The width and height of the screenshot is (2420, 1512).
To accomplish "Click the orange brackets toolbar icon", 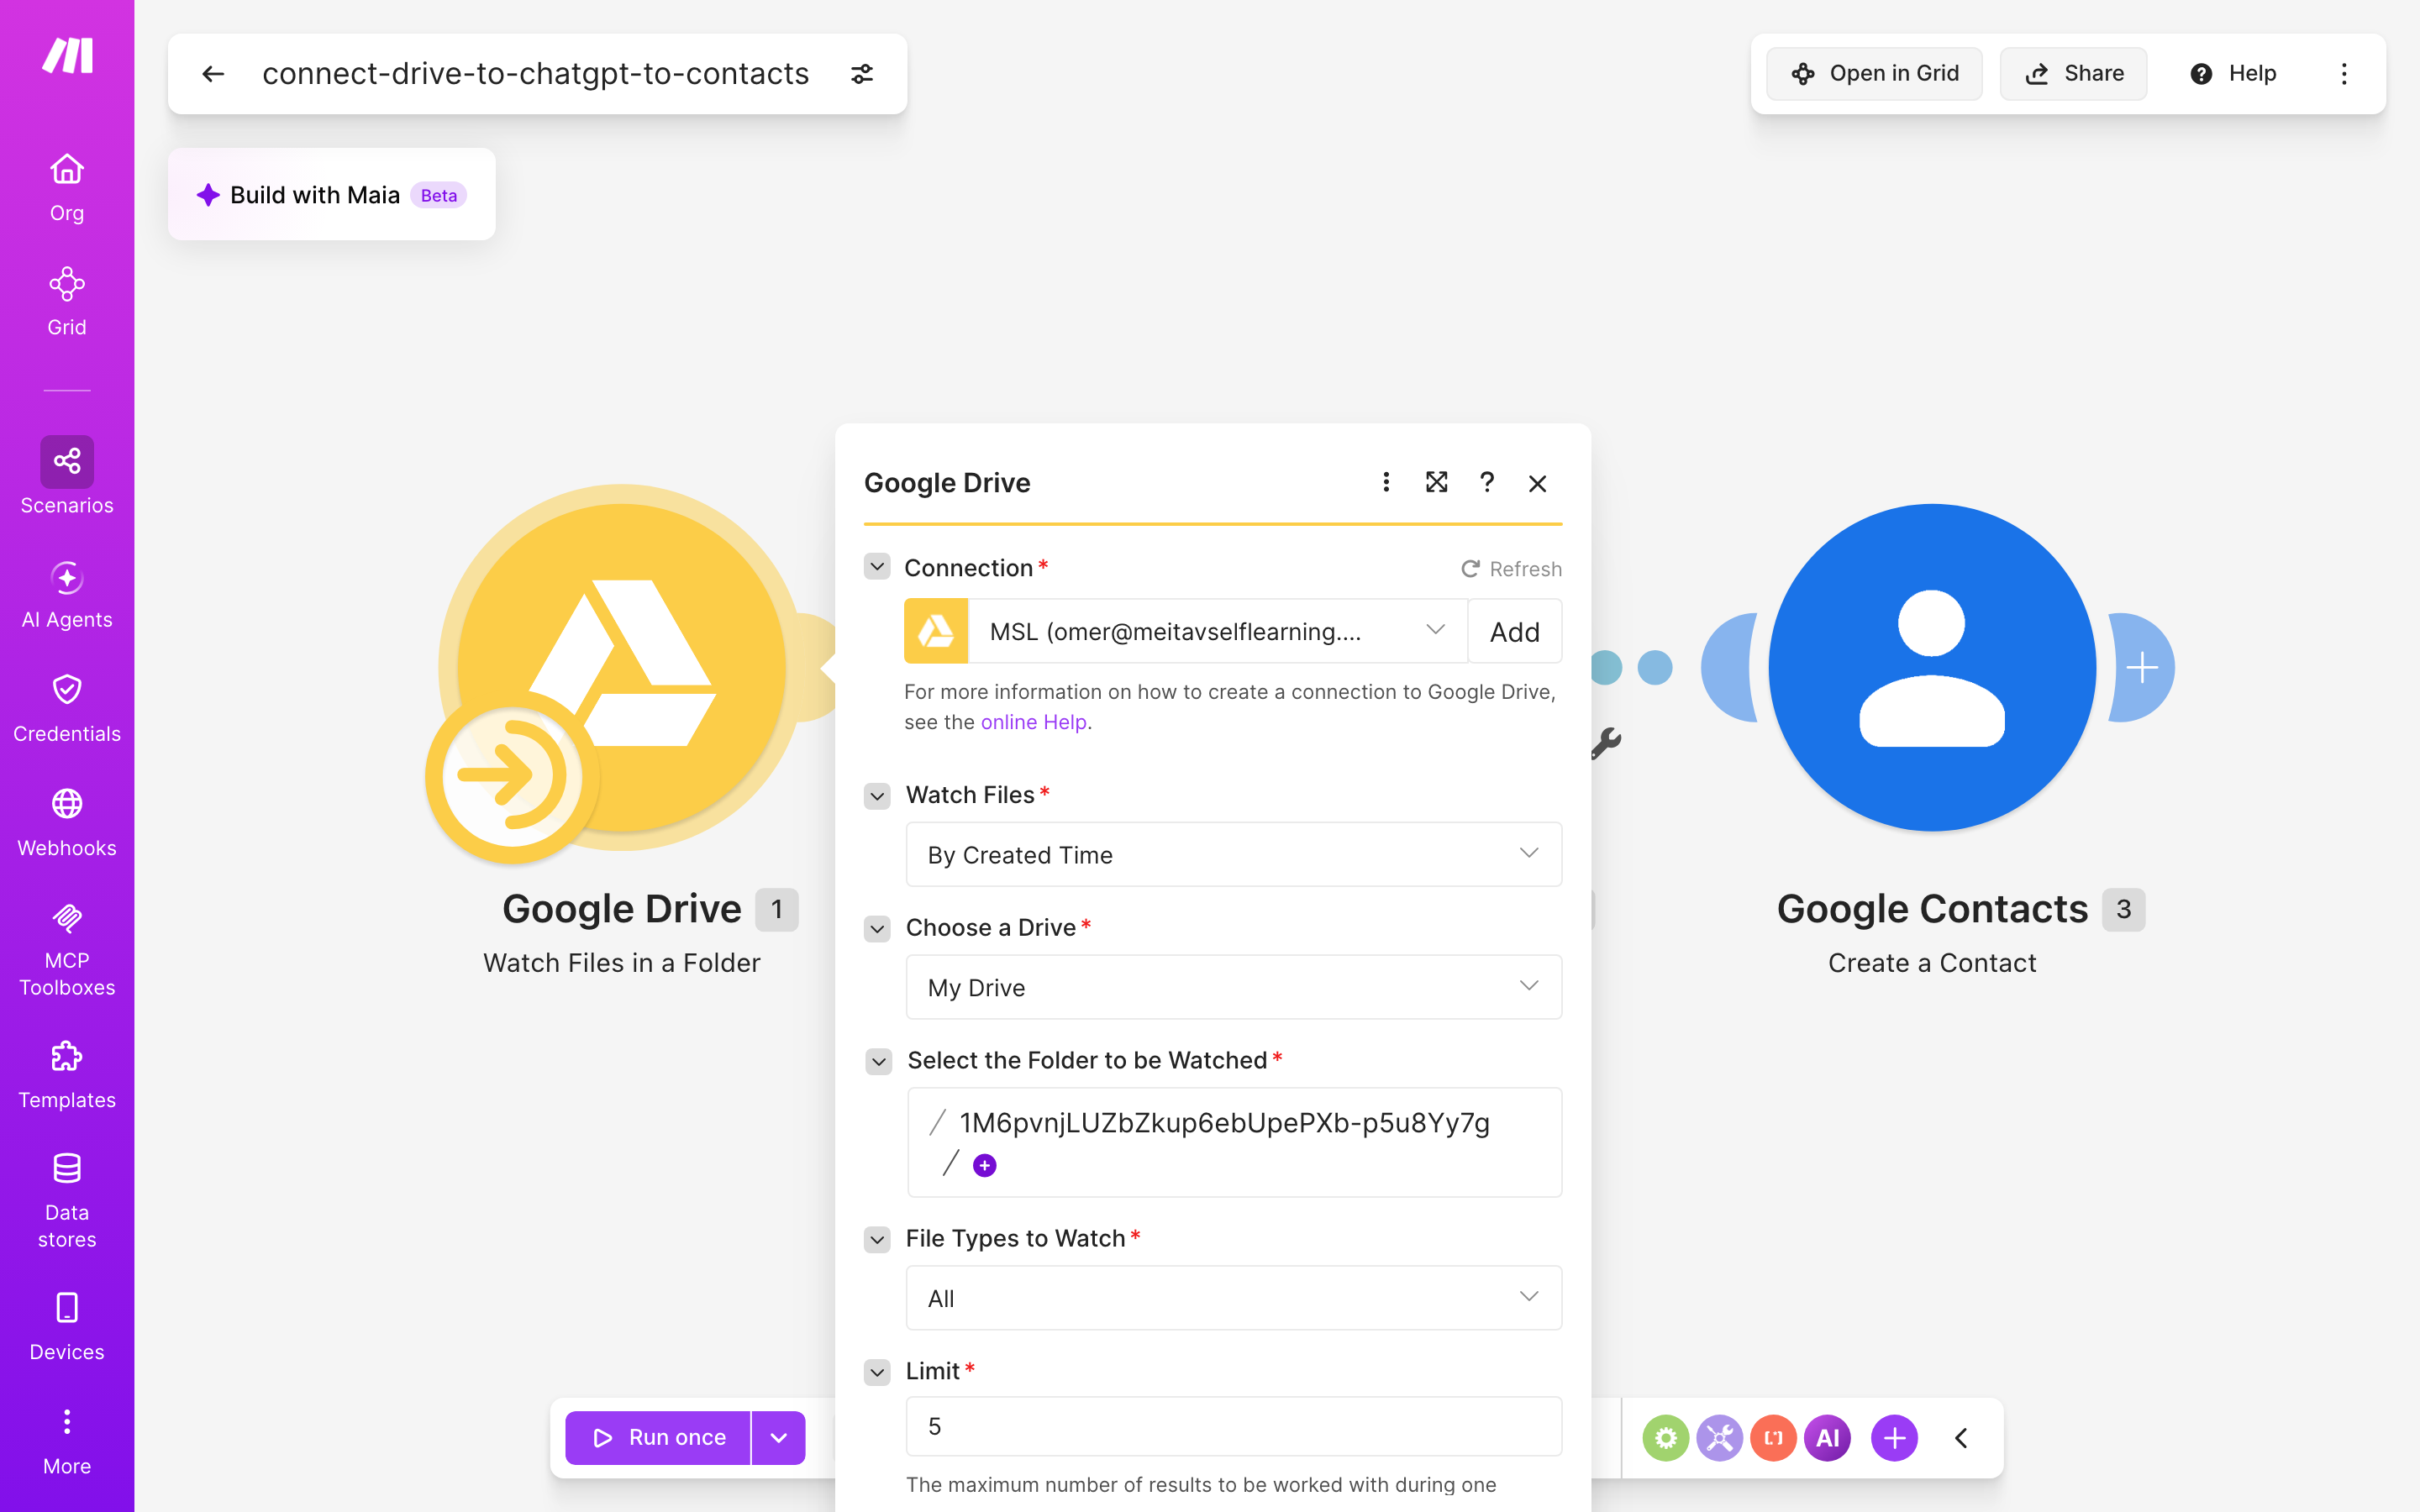I will [x=1774, y=1438].
